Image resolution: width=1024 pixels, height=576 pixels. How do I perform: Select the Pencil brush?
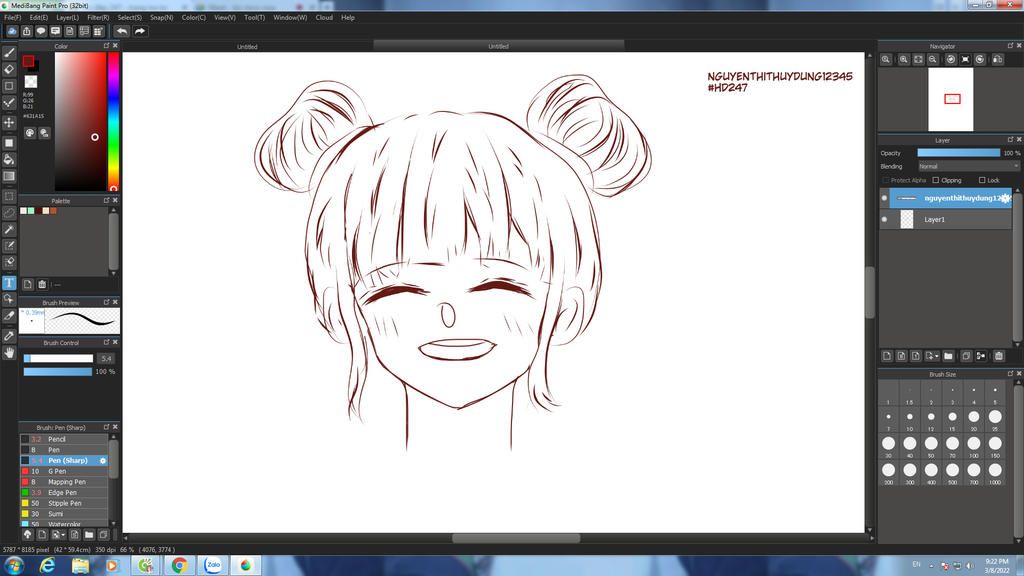(63, 440)
